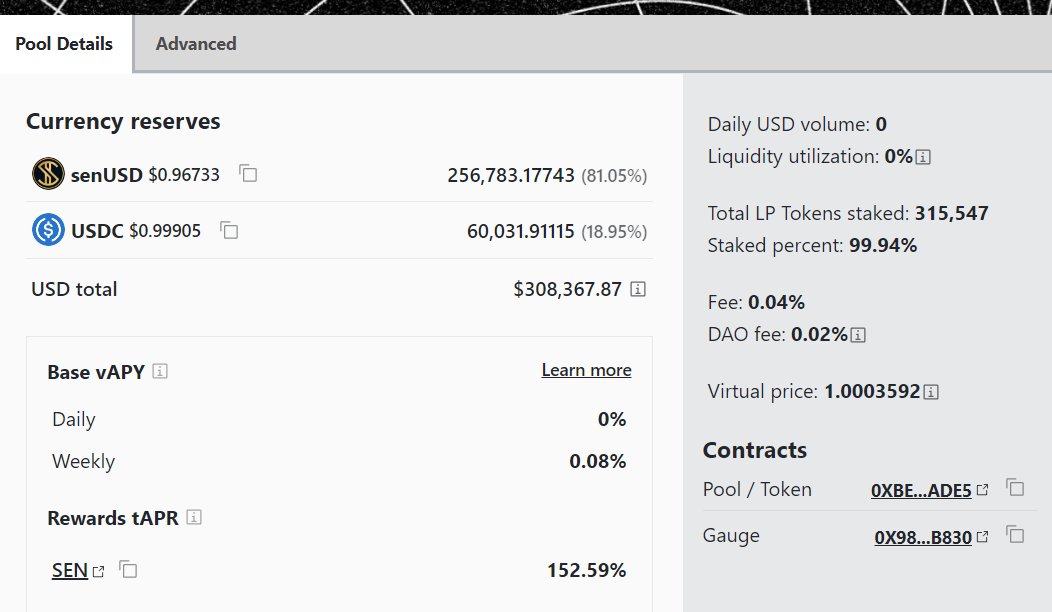
Task: Select the SEN rewards value 152.59%
Action: point(586,570)
